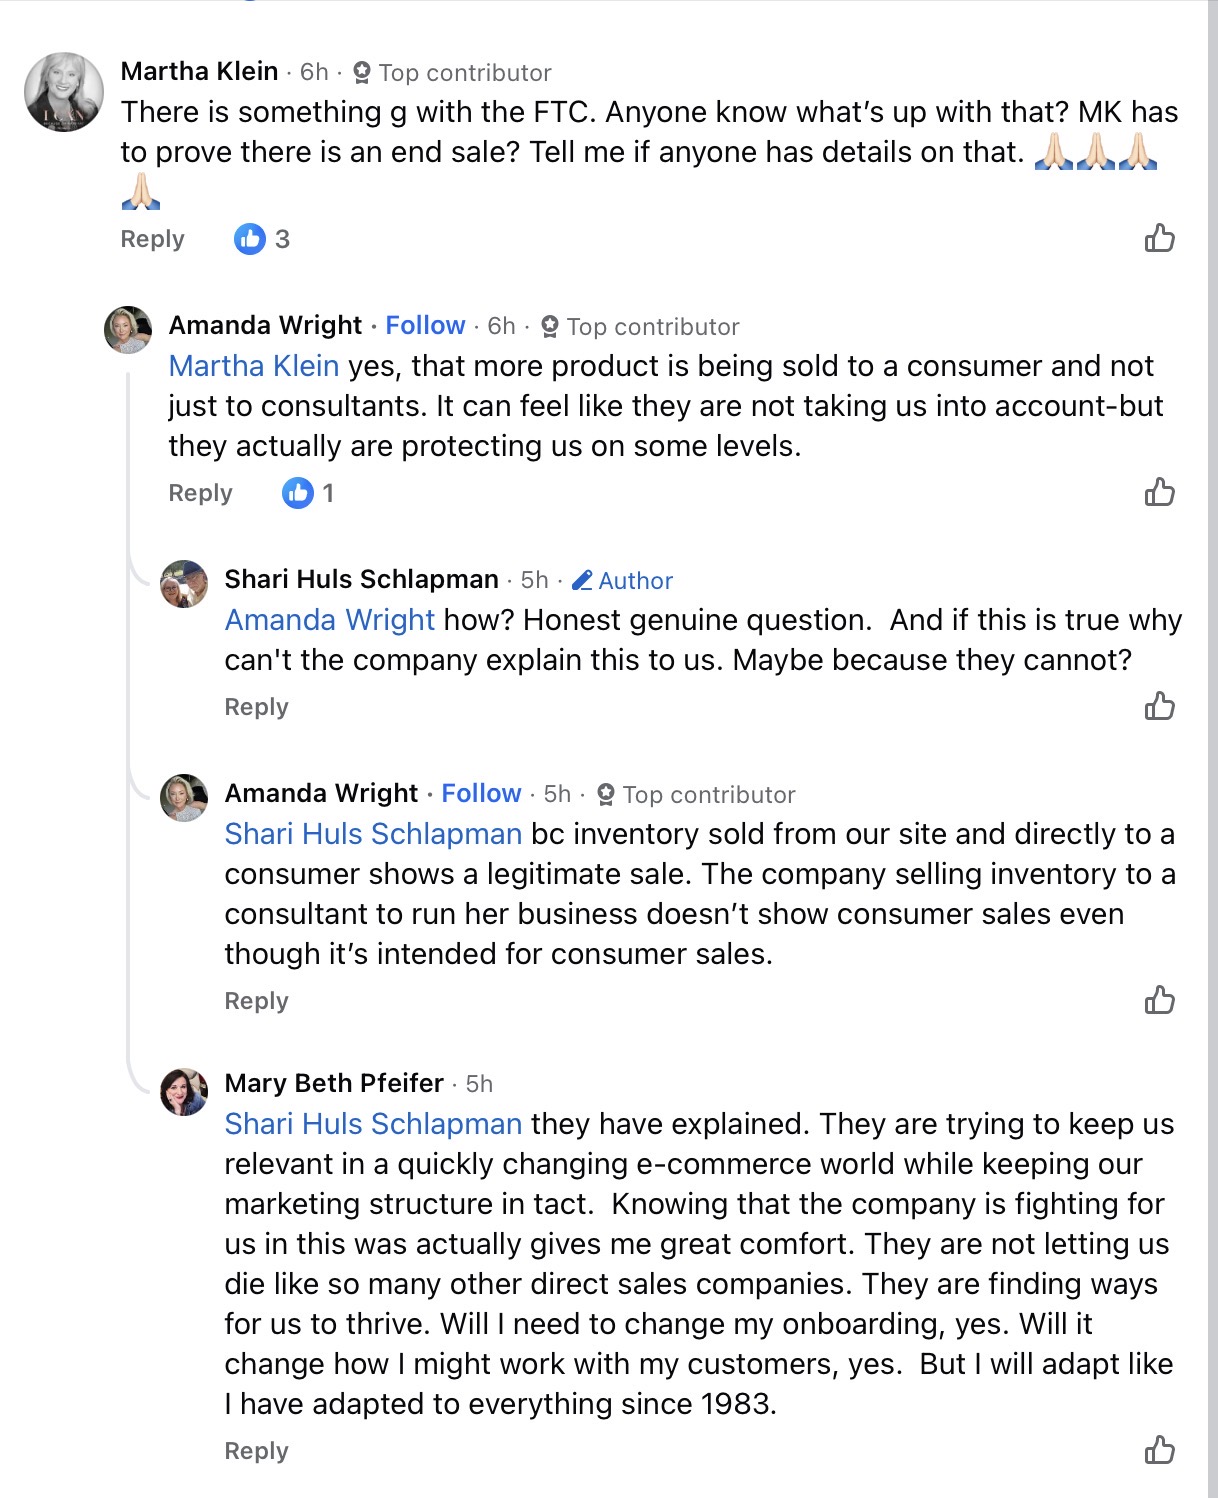Reply to Mary Beth Pfeifer's comment
1218x1498 pixels.
[x=256, y=1451]
